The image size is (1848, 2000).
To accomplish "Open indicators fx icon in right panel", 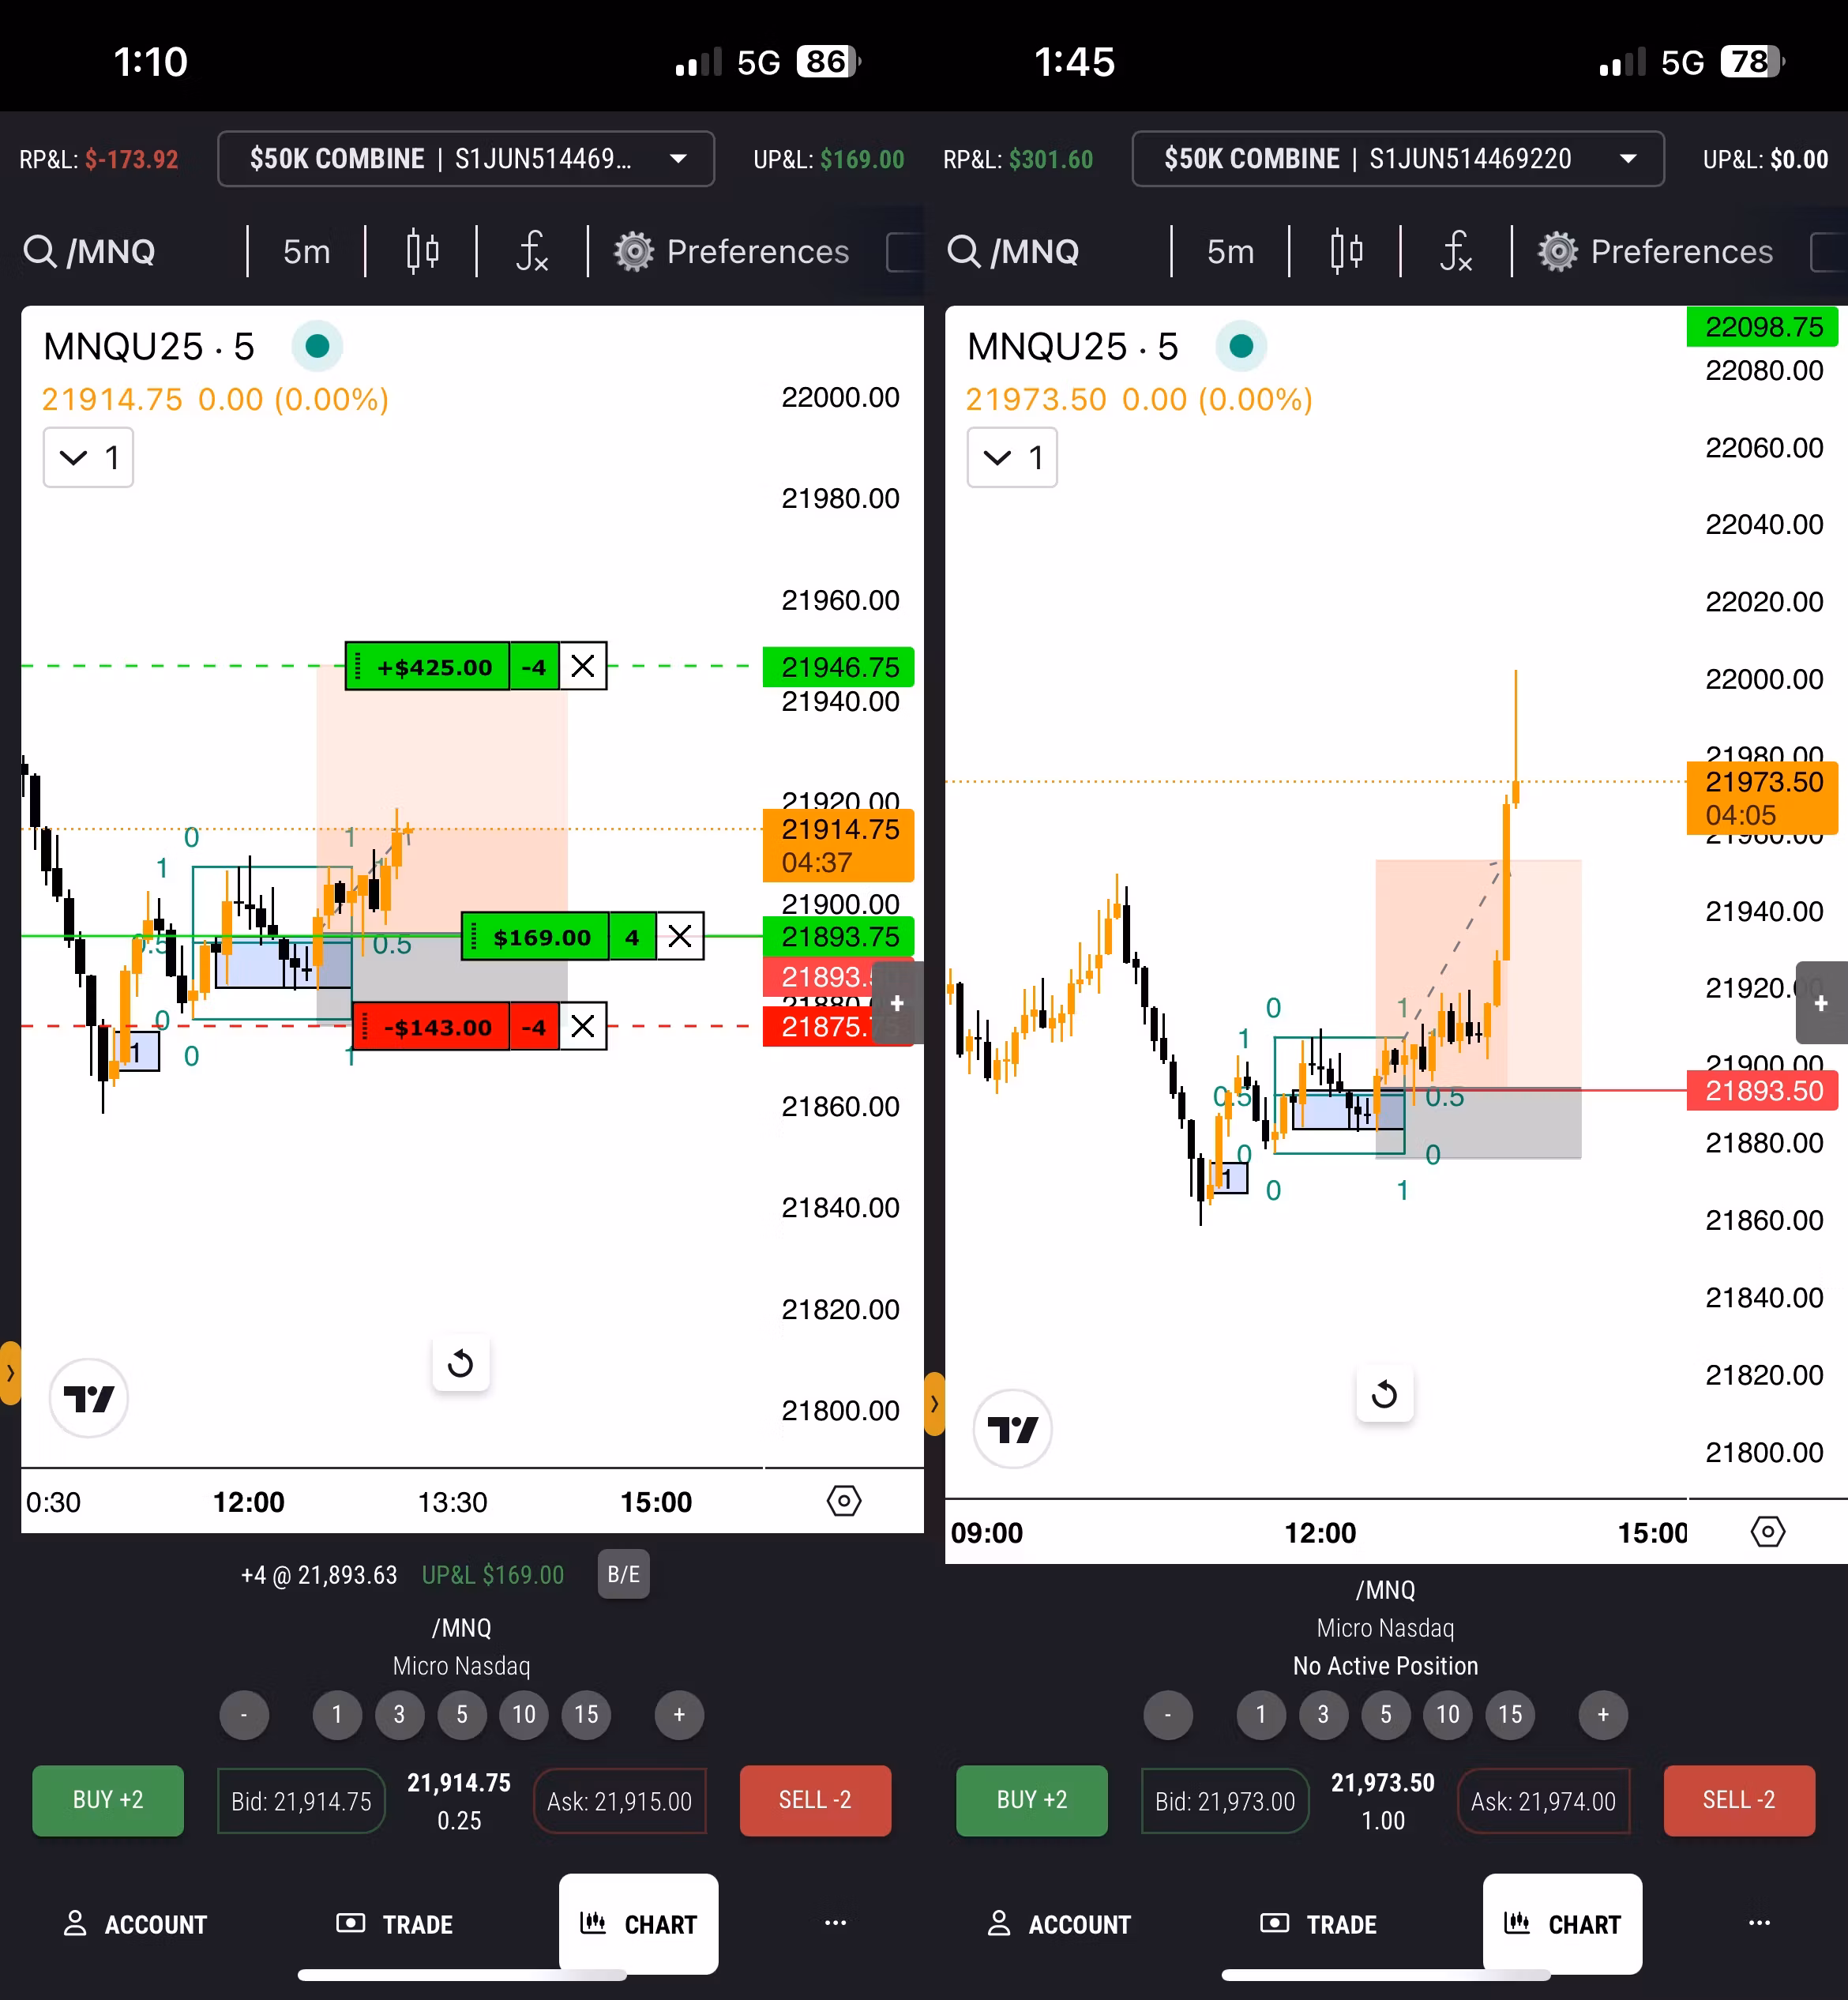I will click(1456, 251).
